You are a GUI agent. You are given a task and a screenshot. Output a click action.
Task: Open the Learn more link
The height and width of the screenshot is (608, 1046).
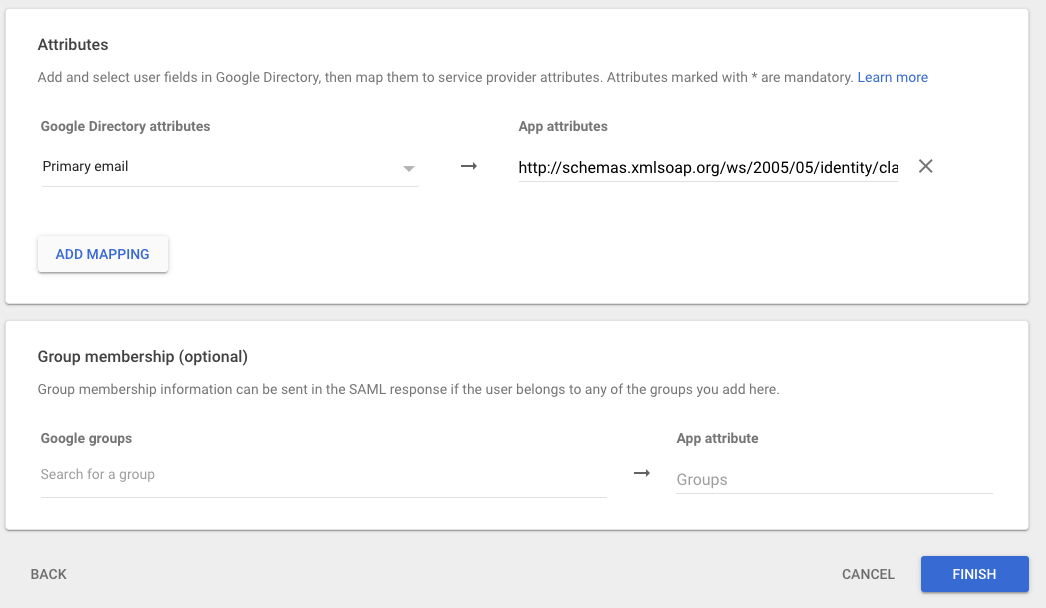point(892,77)
